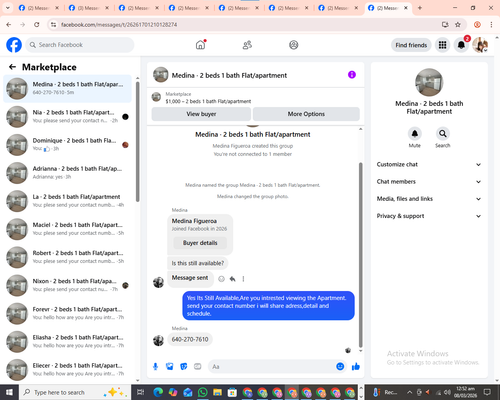Screen dimensions: 500x400
Task: Click the Search Facebook field
Action: tap(80, 45)
